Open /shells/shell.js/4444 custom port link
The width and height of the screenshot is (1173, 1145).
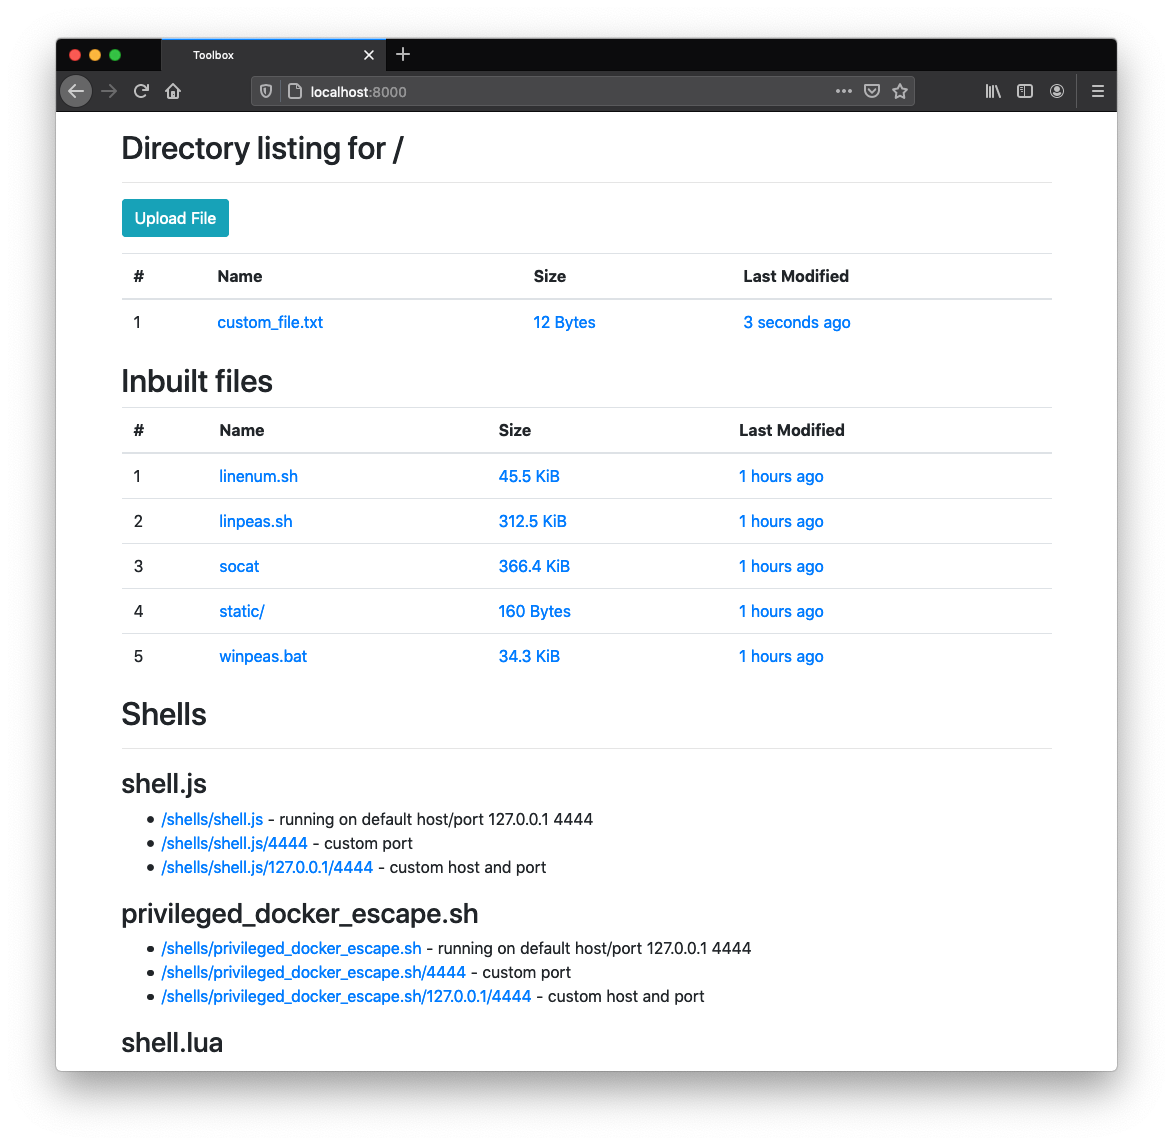tap(234, 843)
